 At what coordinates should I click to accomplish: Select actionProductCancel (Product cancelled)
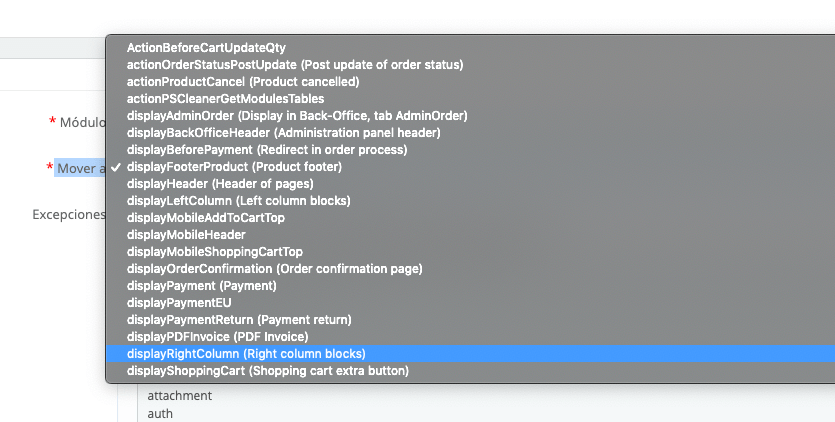471,82
